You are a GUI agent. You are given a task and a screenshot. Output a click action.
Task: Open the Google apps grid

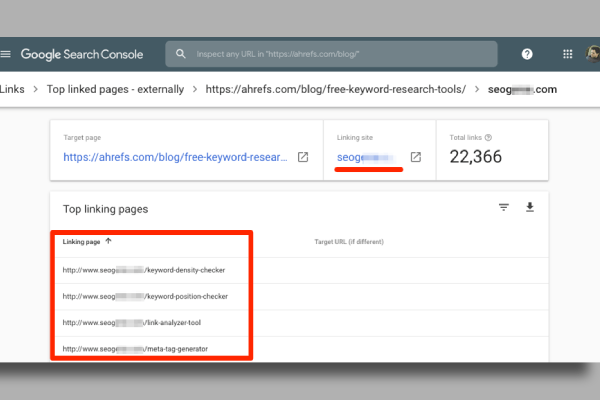point(567,54)
